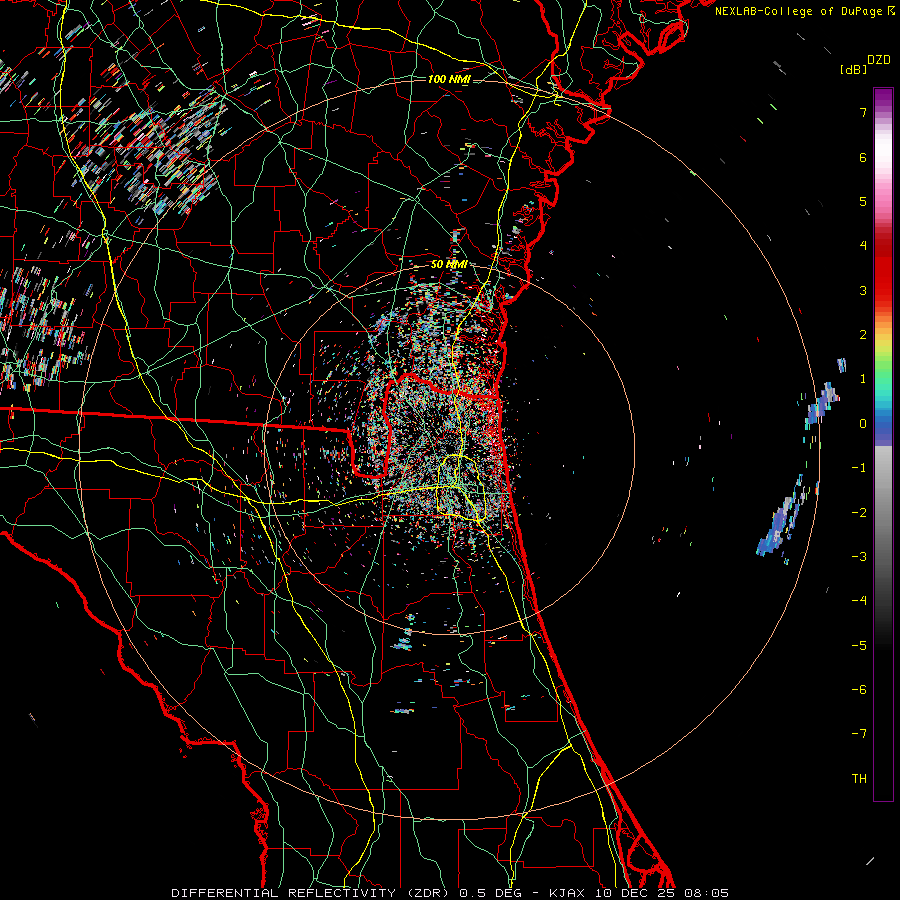
Task: Click the -1 dB tick label
Action: pyautogui.click(x=859, y=468)
